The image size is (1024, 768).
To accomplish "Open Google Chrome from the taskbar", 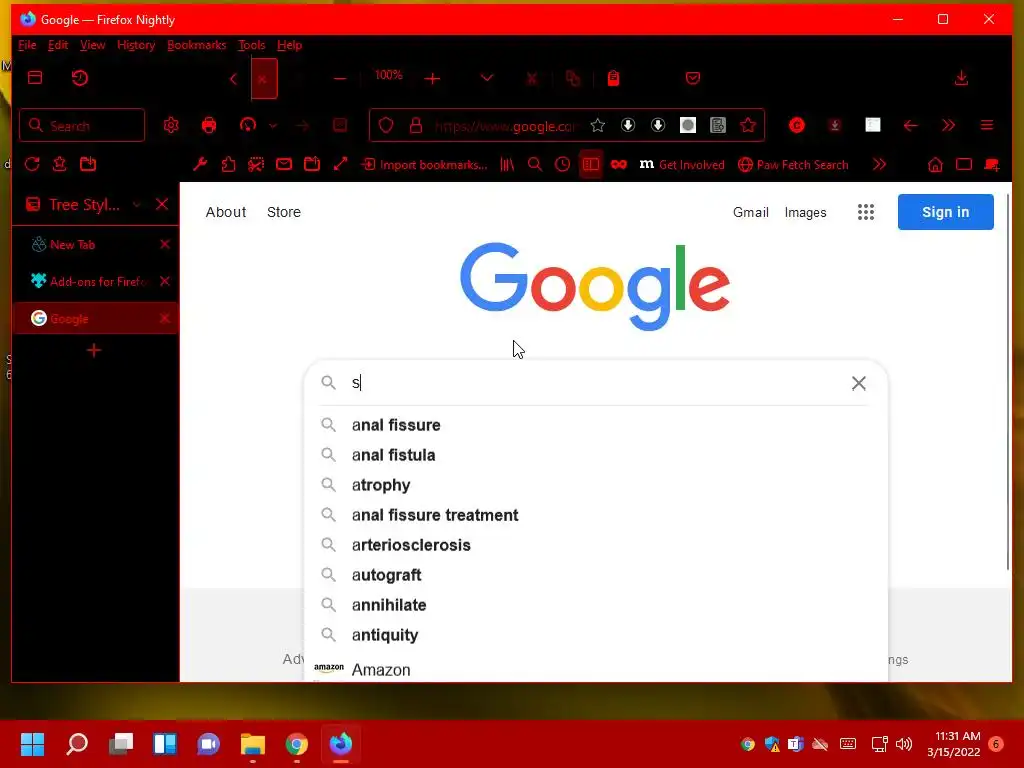I will point(296,744).
